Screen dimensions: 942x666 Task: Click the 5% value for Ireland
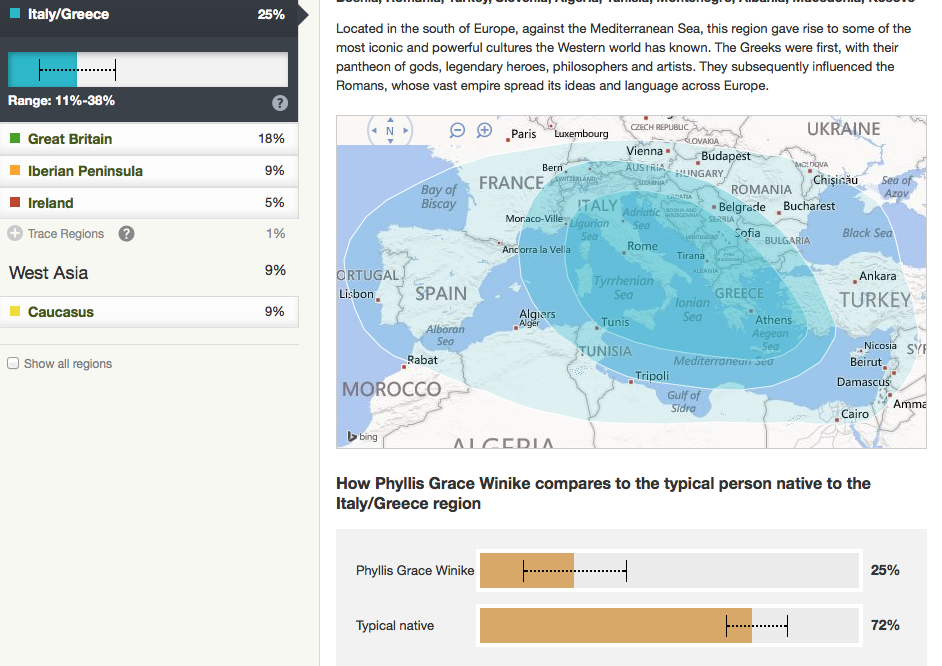coord(275,203)
